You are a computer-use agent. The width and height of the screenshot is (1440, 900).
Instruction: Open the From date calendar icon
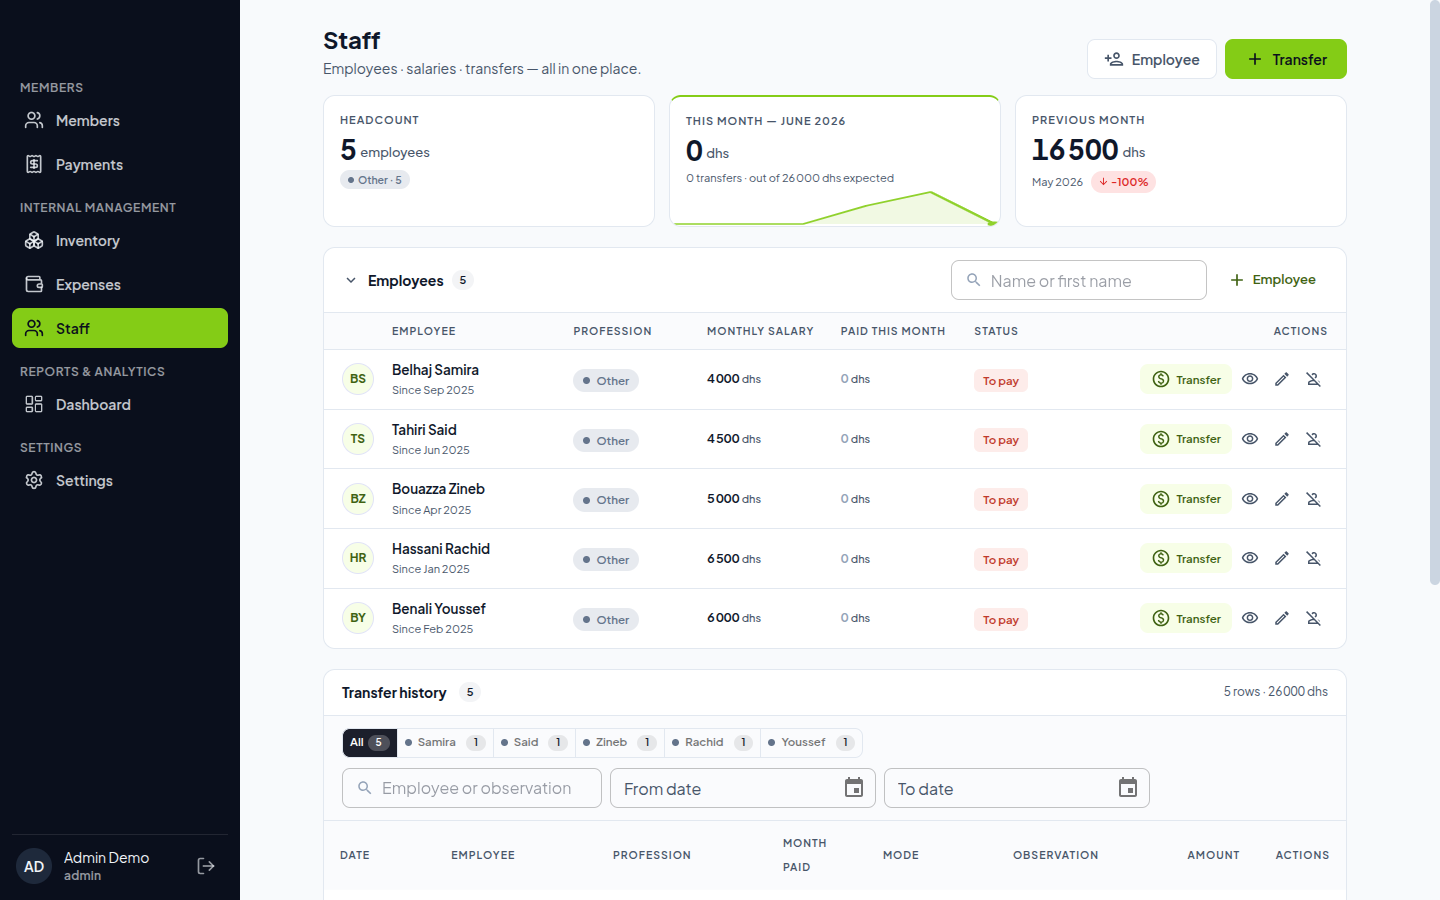[854, 788]
